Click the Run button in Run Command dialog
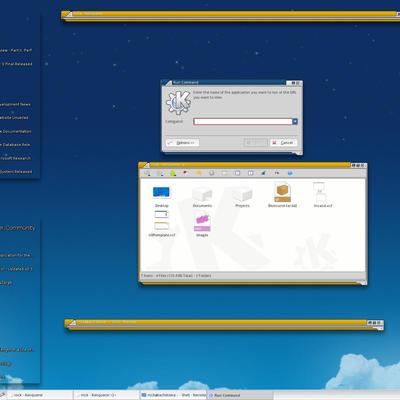The image size is (400, 400). pos(256,143)
